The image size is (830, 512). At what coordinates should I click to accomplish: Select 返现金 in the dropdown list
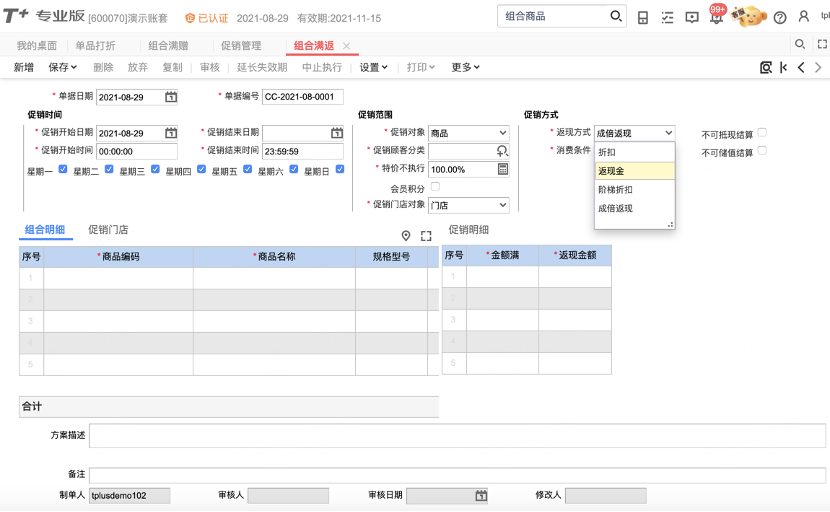635,171
